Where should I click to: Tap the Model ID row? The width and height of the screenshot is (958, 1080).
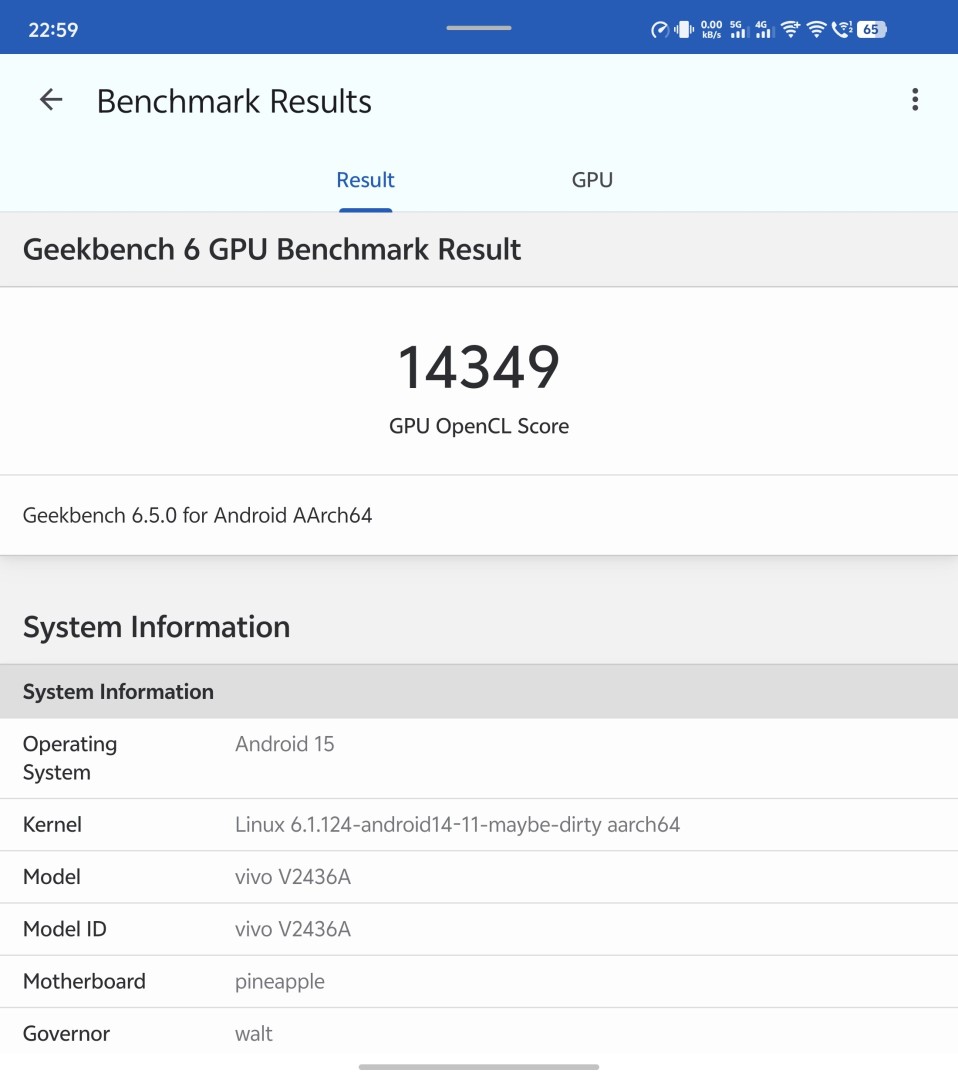(479, 929)
